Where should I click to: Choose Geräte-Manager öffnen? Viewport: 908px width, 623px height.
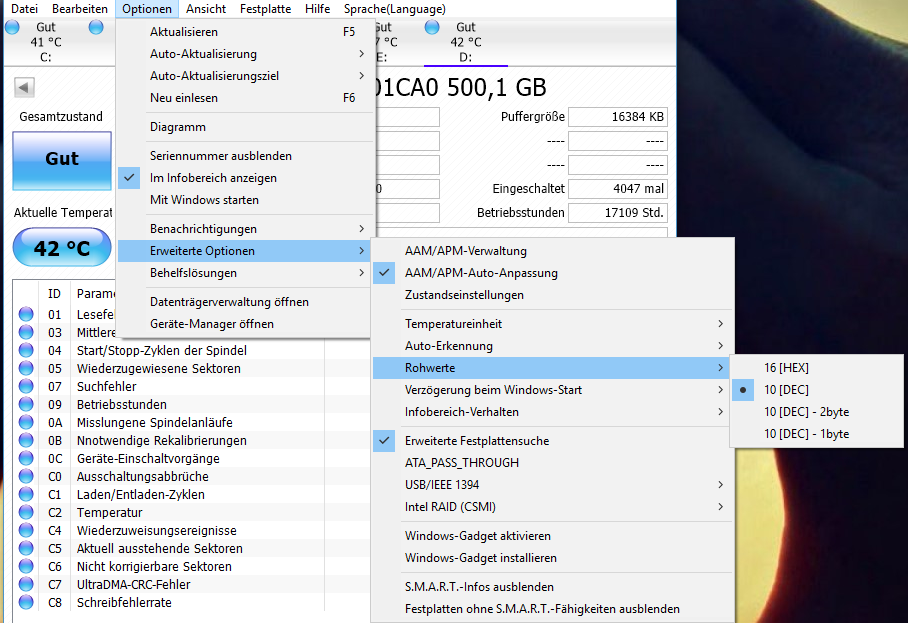(x=244, y=324)
